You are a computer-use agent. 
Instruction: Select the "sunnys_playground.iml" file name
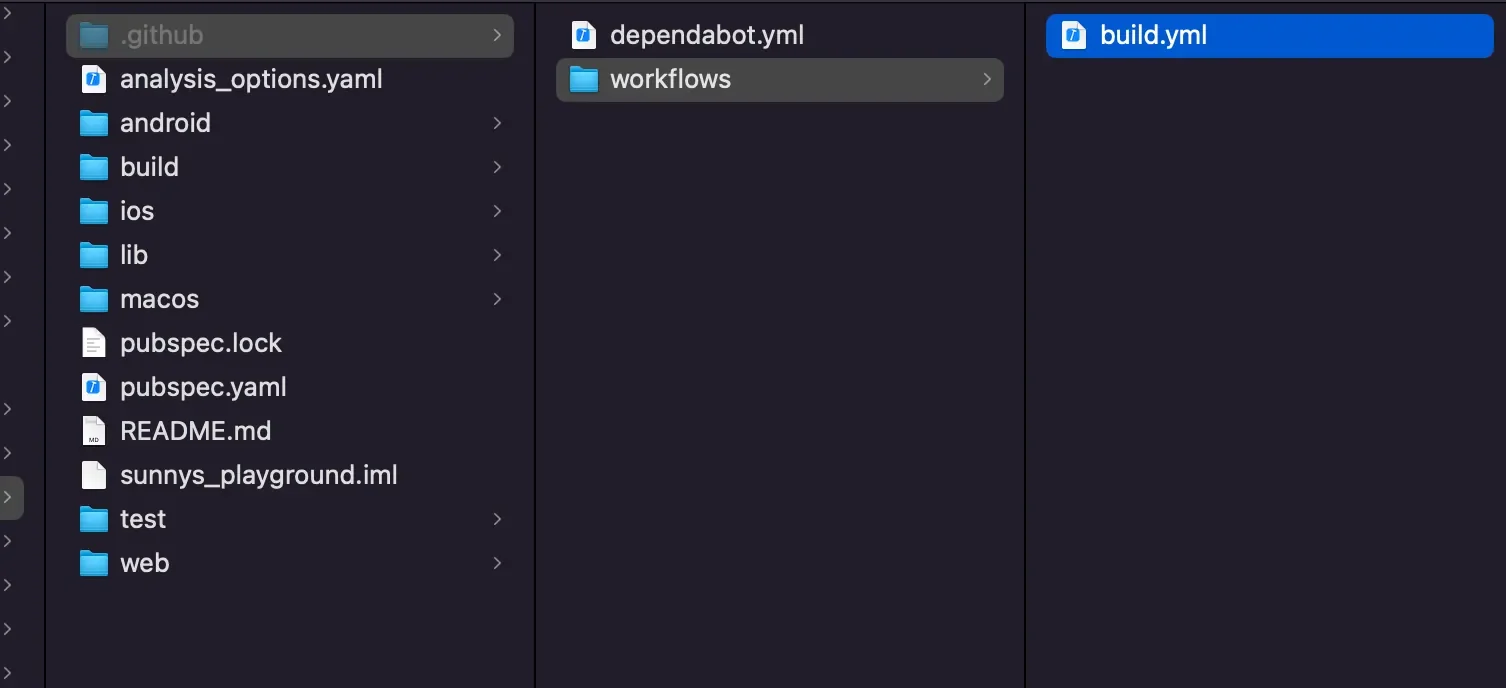(x=259, y=475)
